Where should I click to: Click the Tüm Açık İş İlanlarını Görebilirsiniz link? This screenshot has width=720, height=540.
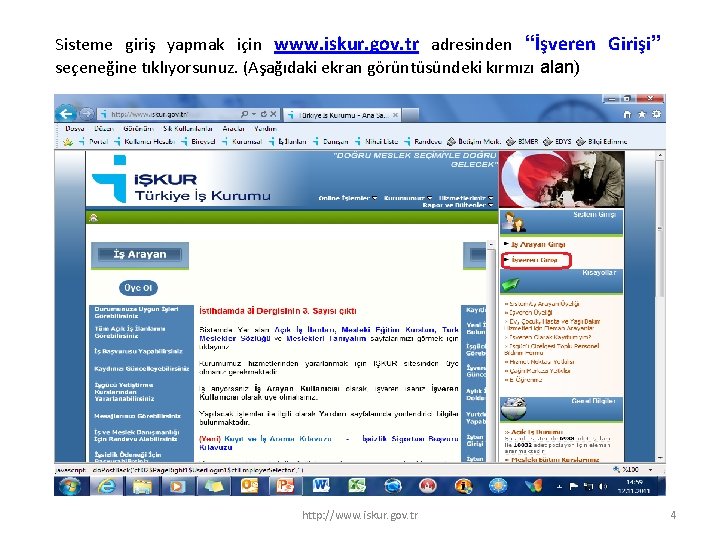click(x=130, y=332)
